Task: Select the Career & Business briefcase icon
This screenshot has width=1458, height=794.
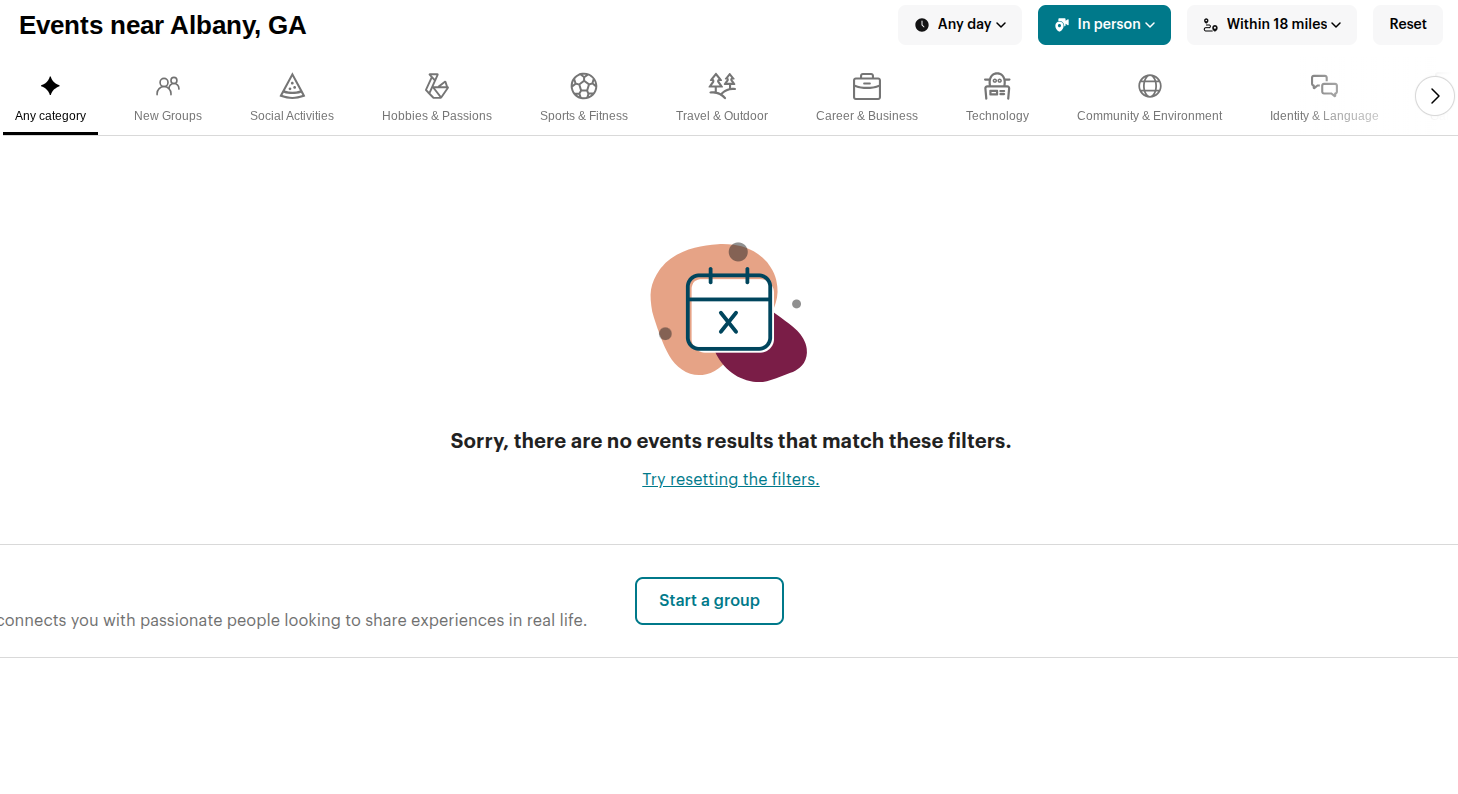Action: (x=867, y=87)
